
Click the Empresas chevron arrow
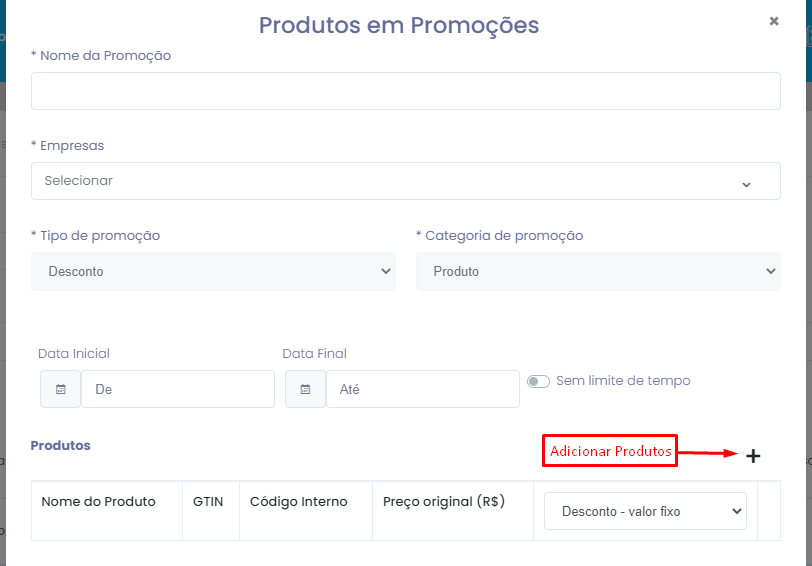pos(746,185)
